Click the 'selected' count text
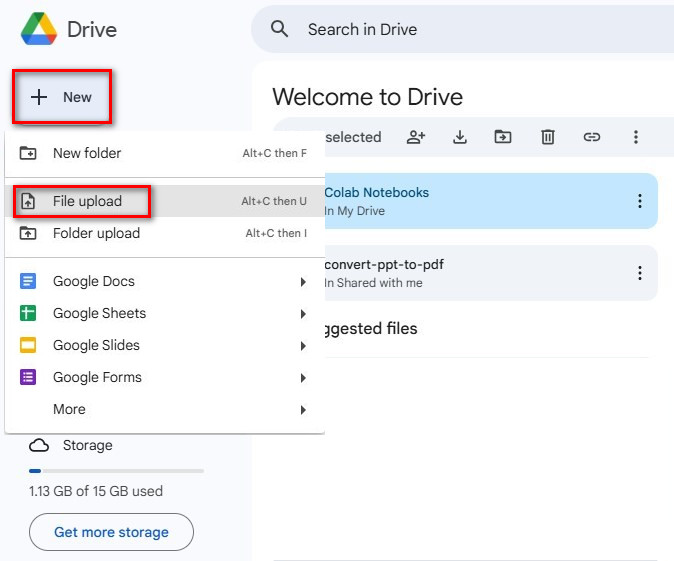Screen dimensions: 674x561 (x=353, y=137)
